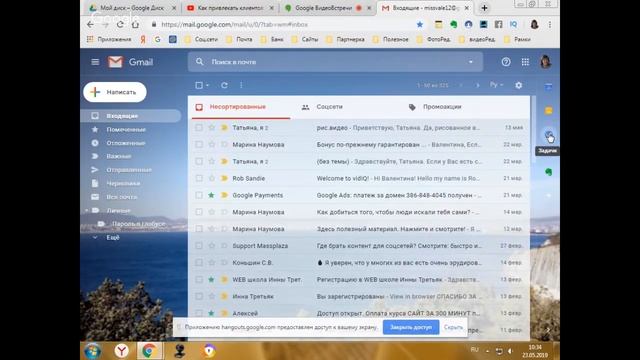
Task: Open Соцсети bookmarks folder
Action: 202,40
